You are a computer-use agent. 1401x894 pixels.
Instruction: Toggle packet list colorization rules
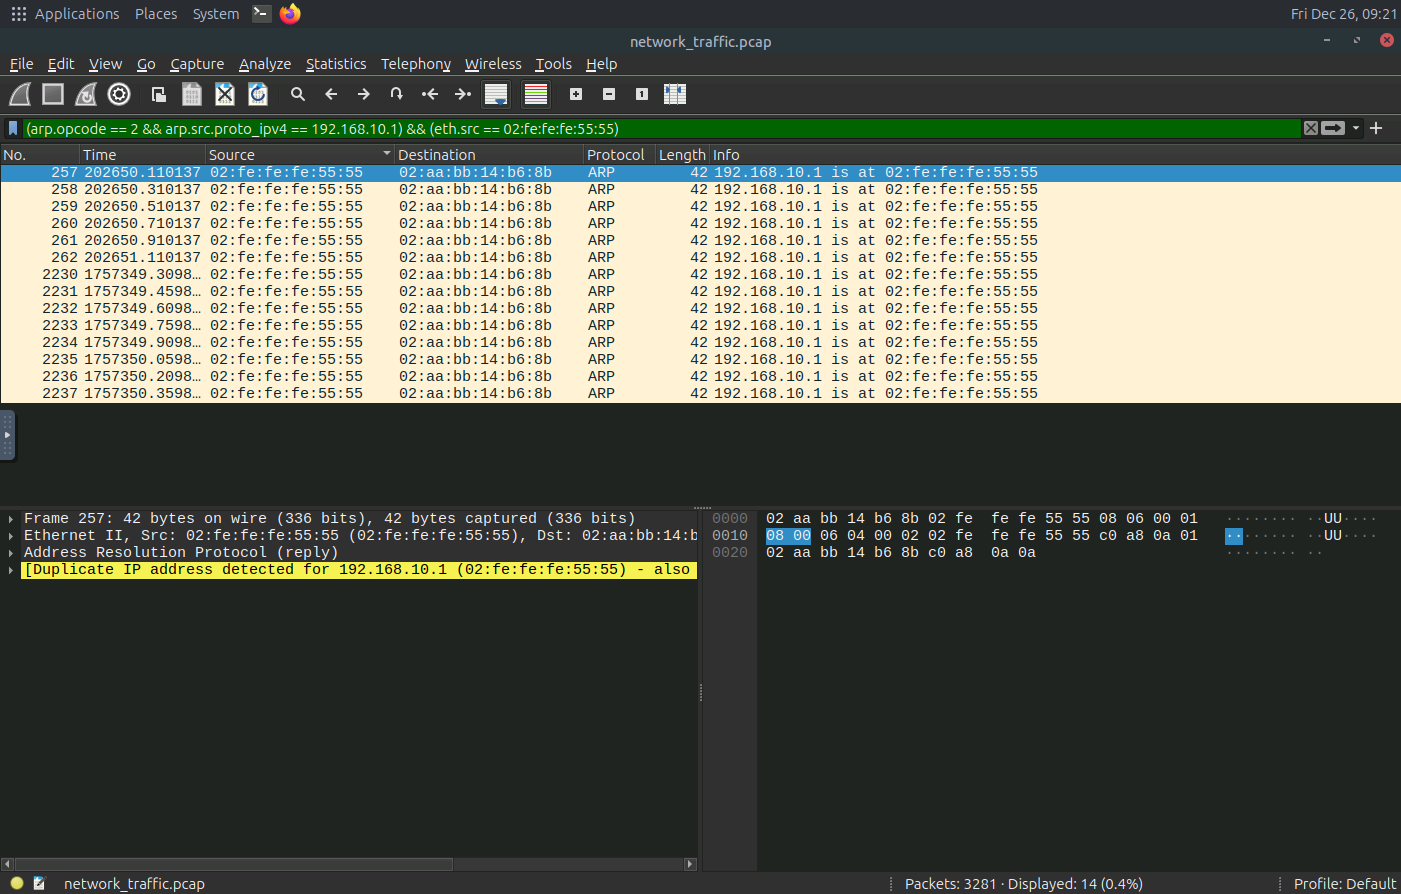coord(536,94)
